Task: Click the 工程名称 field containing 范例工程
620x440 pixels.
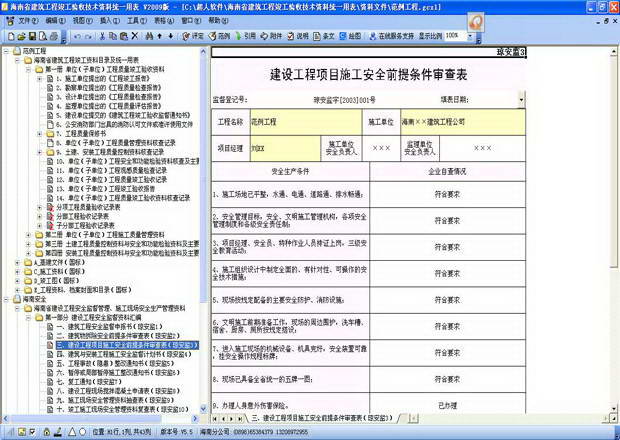Action: (x=306, y=122)
